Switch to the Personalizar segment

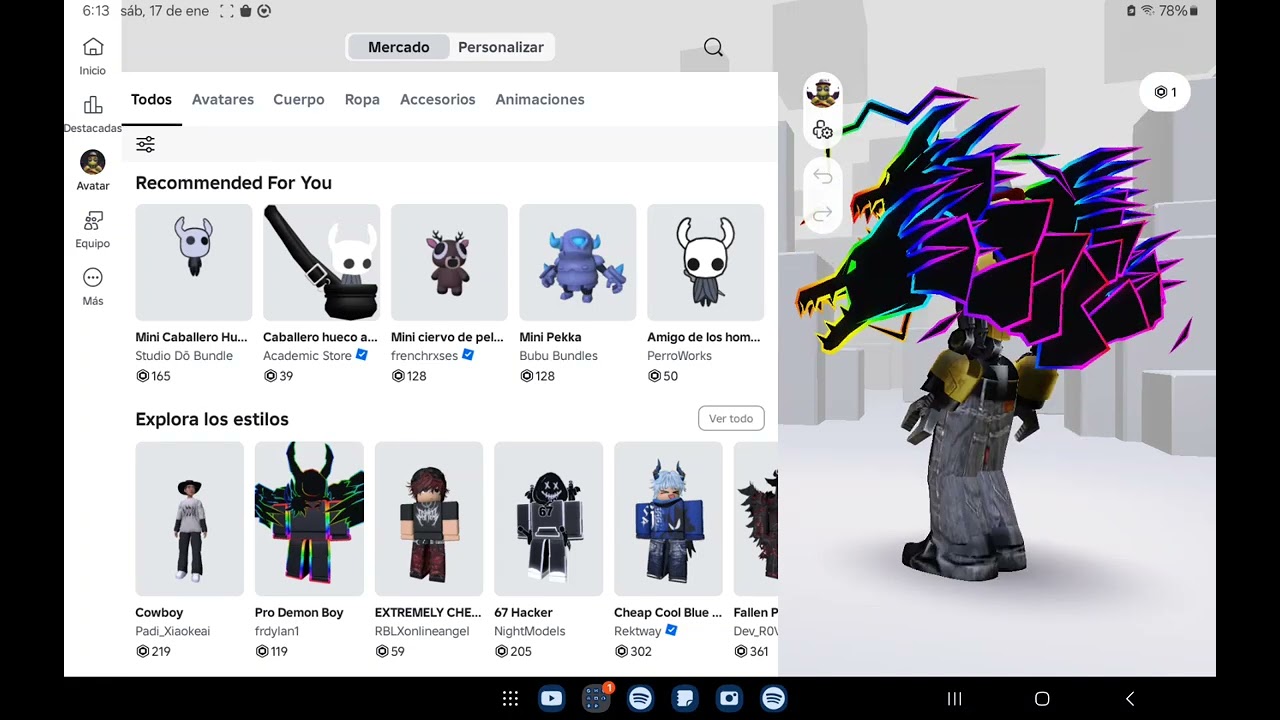point(501,47)
